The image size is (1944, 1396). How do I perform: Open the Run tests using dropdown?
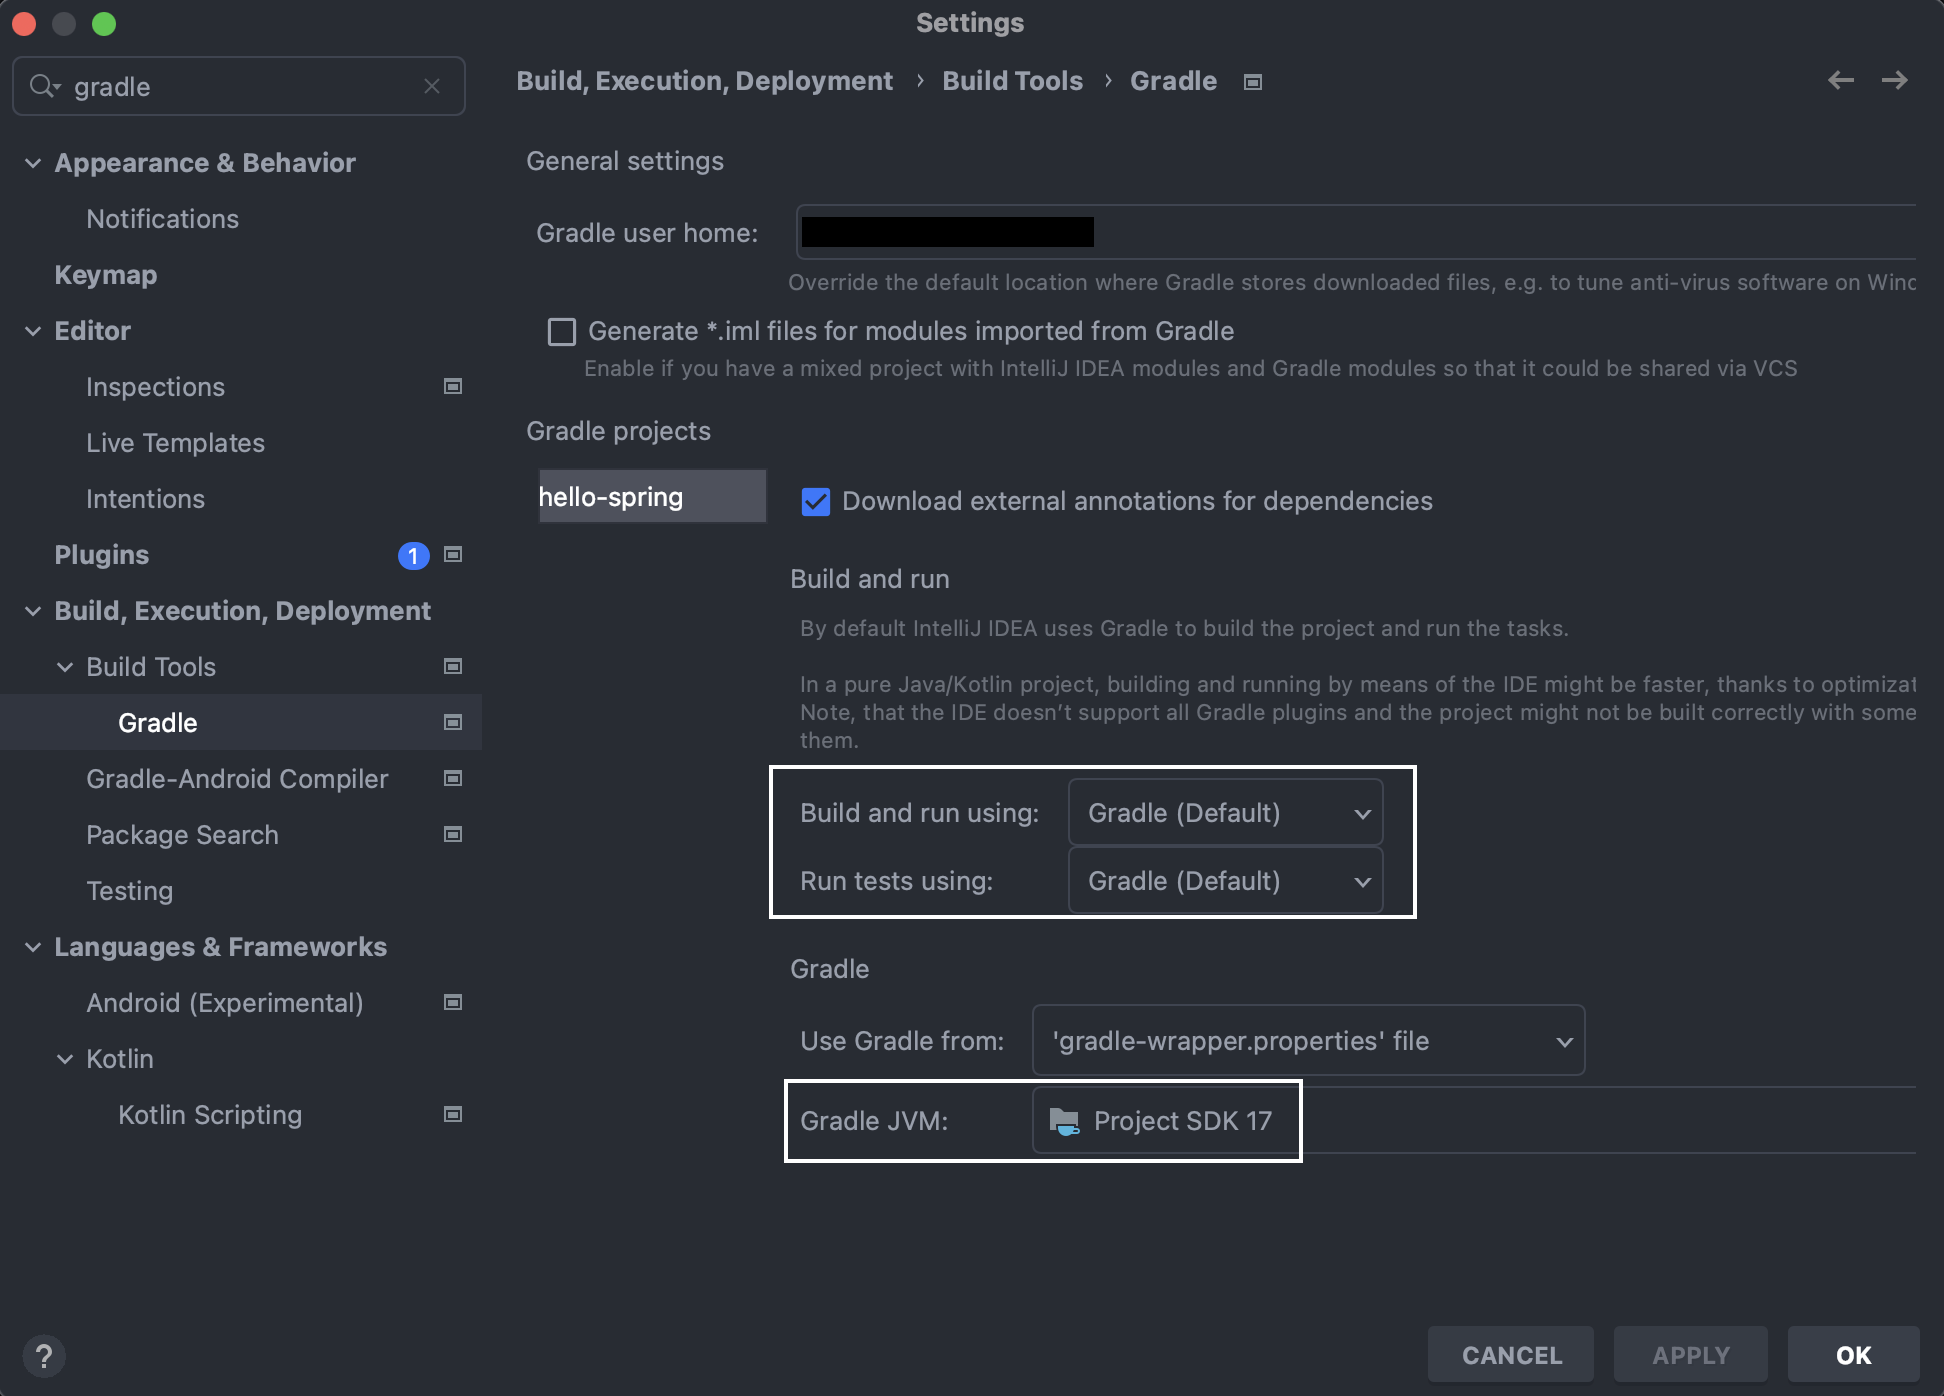[x=1225, y=881]
